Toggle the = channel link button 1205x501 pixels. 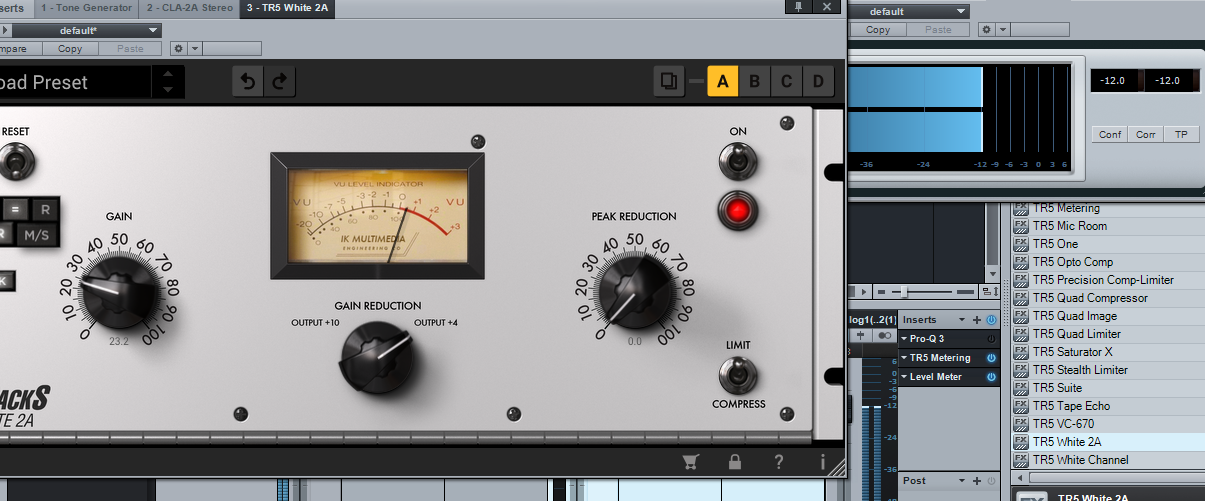[14, 210]
